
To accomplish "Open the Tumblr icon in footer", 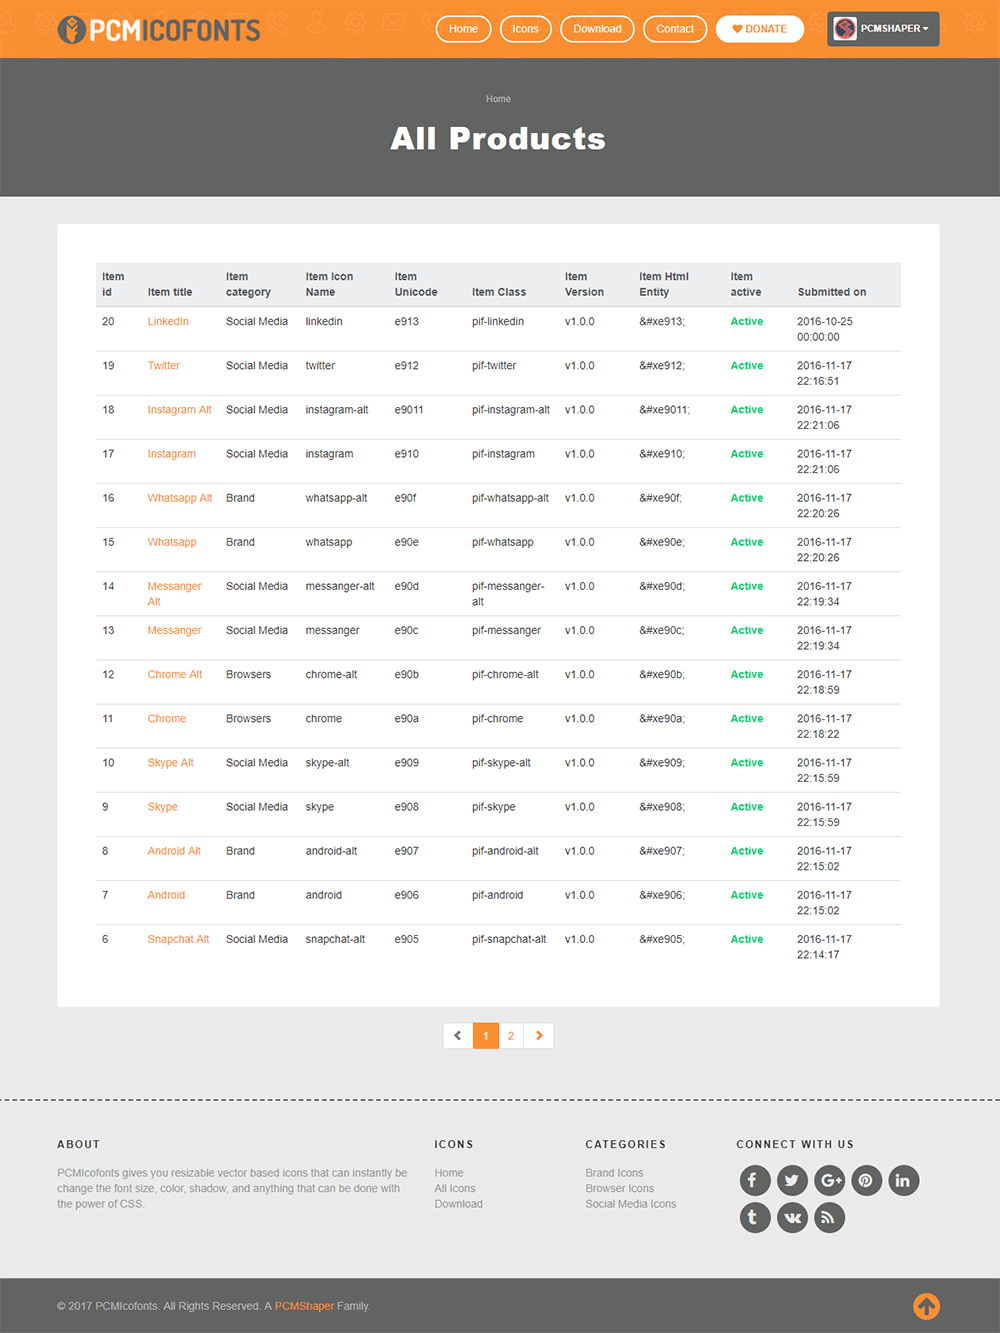I will 755,1217.
